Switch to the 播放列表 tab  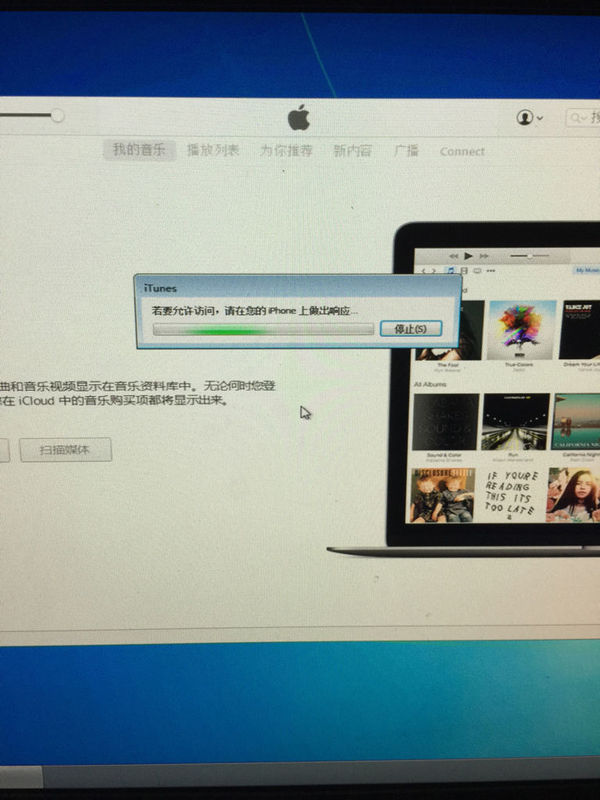tap(213, 151)
